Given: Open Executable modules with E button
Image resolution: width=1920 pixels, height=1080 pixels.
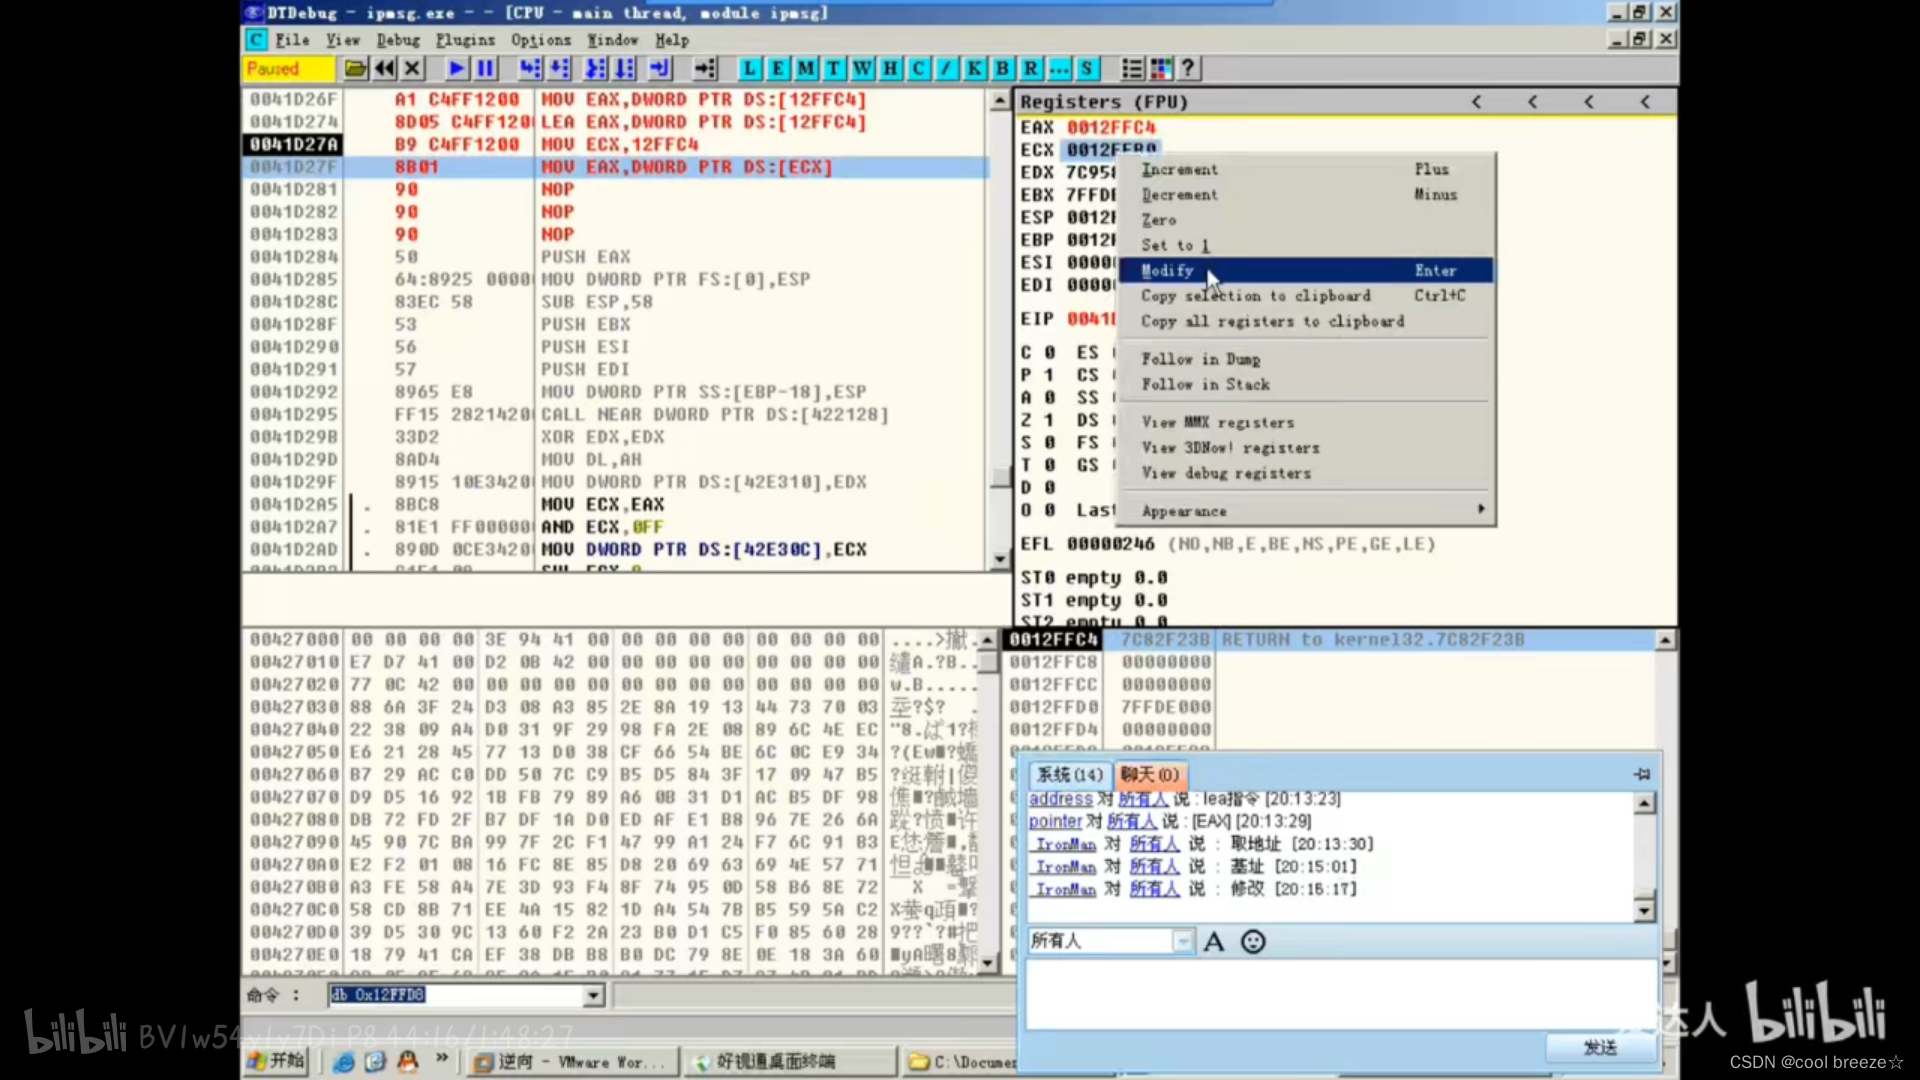Looking at the screenshot, I should [778, 69].
